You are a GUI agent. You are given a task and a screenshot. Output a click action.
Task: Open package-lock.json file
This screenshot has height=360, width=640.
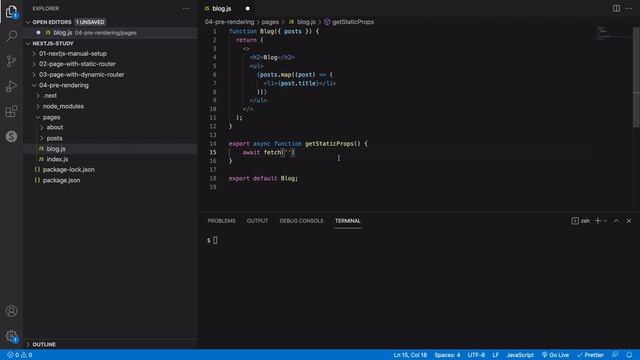coord(68,169)
